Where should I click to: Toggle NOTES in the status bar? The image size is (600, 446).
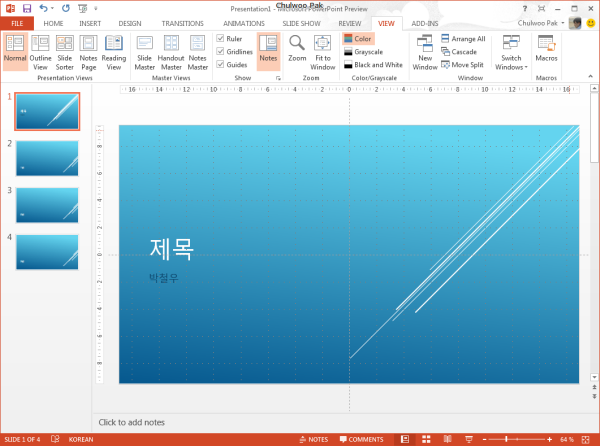(x=314, y=439)
